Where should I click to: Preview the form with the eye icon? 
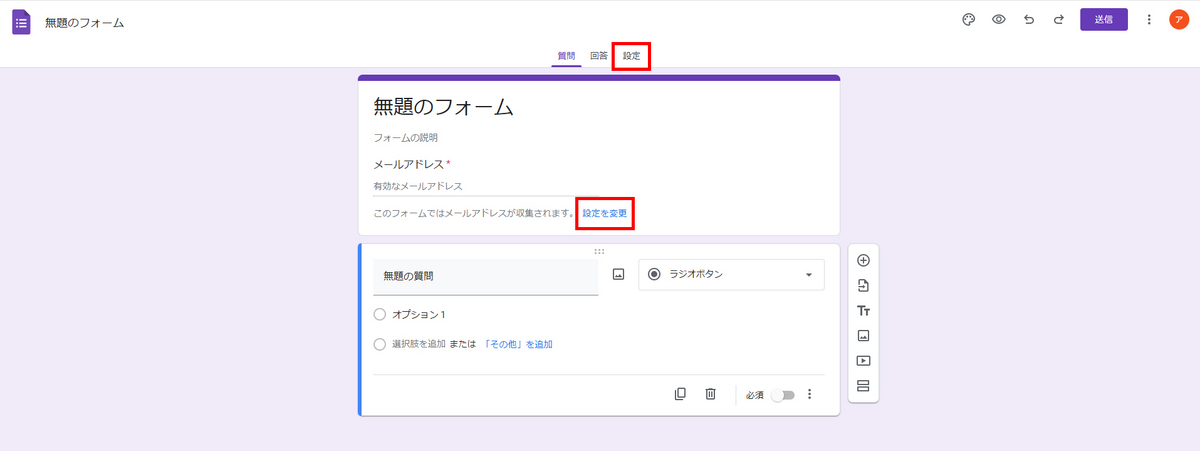click(x=998, y=20)
